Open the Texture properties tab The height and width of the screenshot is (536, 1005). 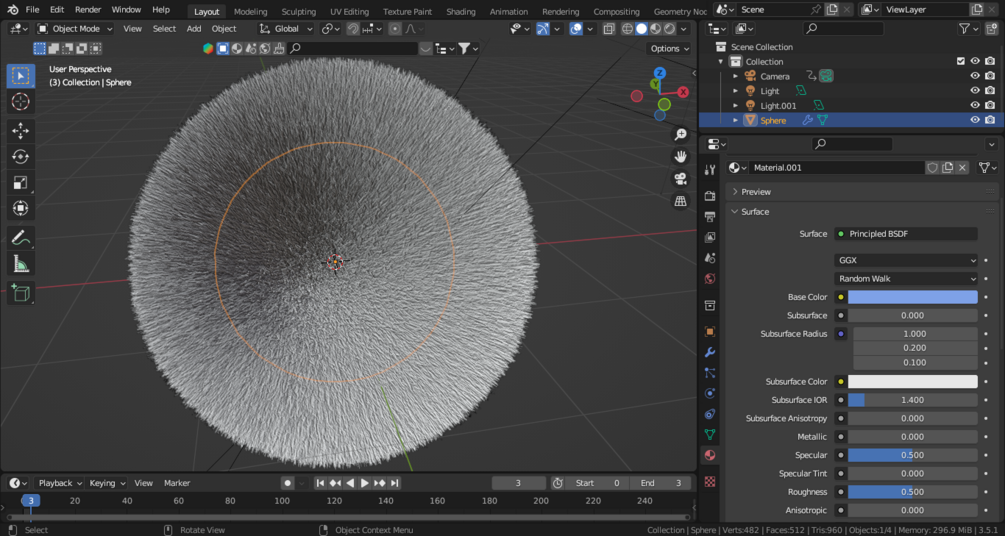pyautogui.click(x=710, y=482)
